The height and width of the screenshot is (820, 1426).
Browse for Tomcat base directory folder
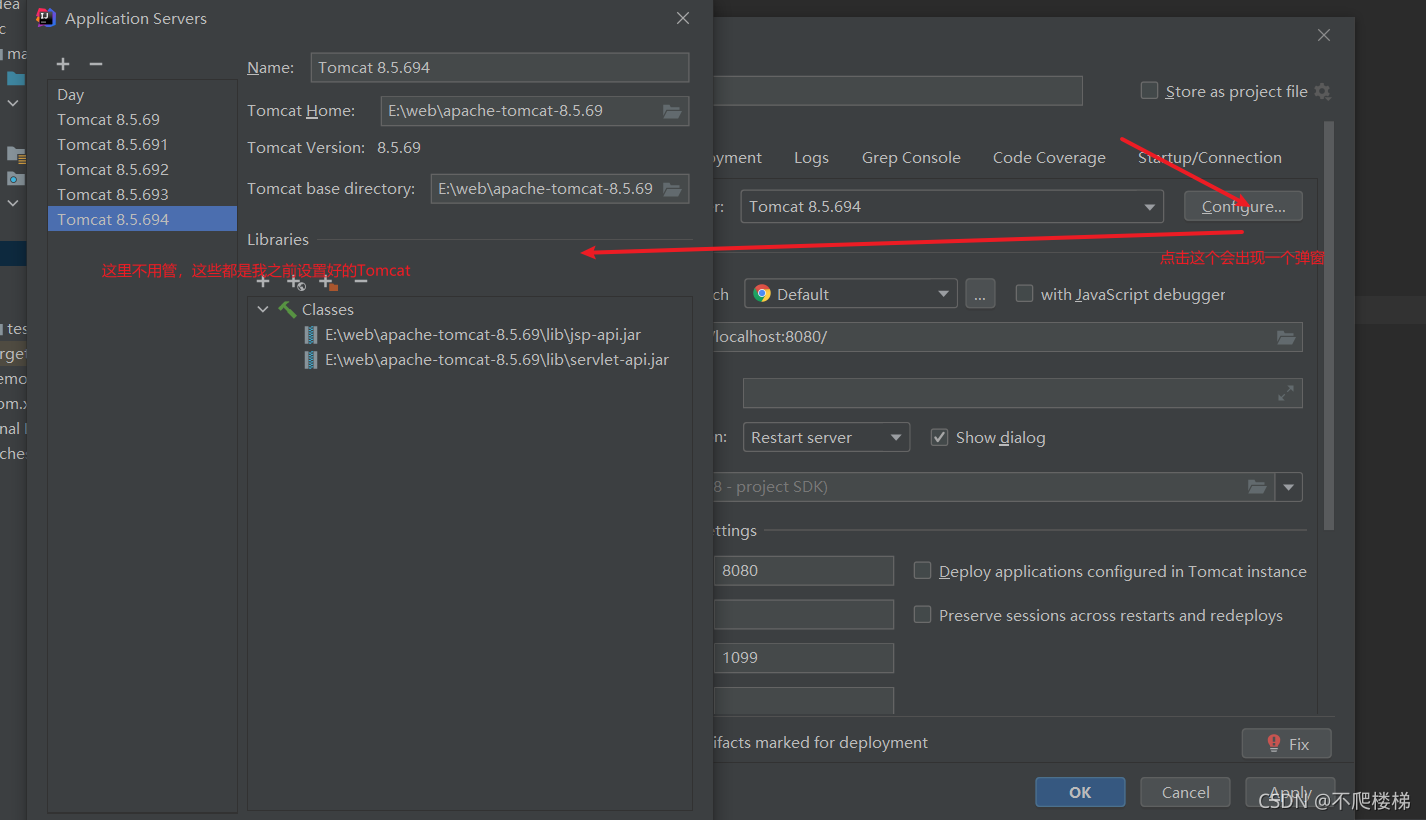[672, 189]
